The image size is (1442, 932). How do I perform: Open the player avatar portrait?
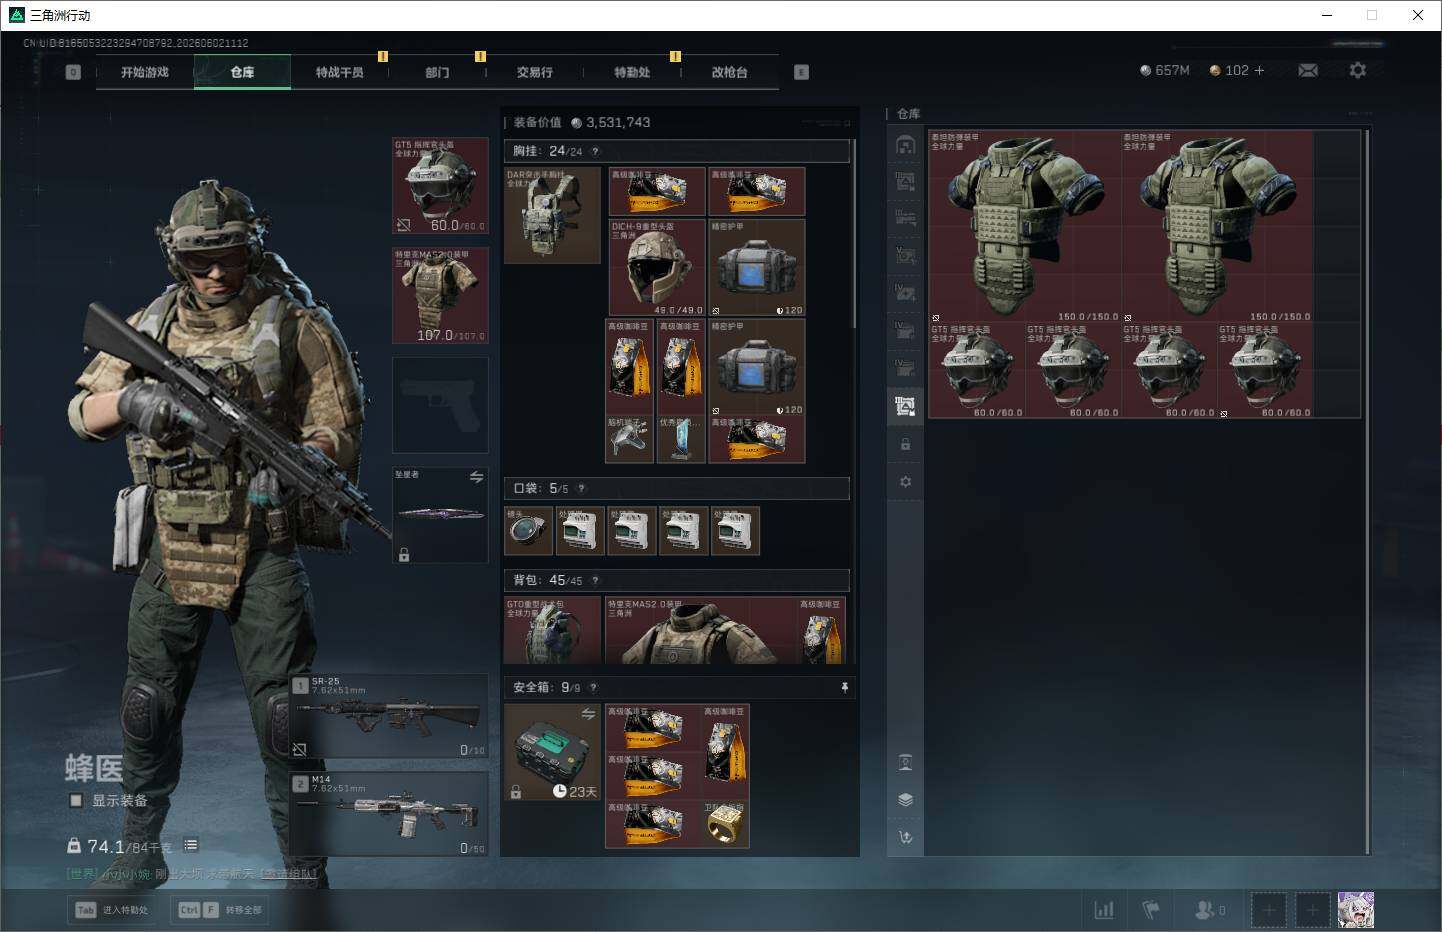(x=1356, y=910)
